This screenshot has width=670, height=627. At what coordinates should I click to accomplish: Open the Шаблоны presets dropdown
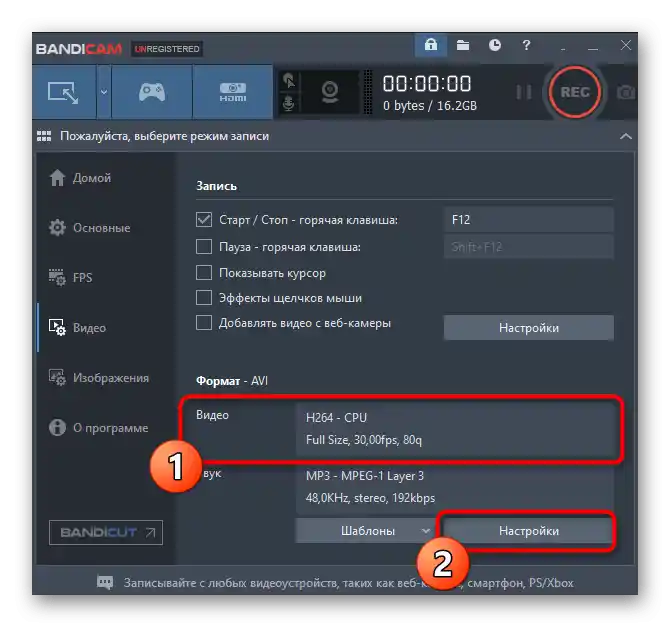point(364,531)
